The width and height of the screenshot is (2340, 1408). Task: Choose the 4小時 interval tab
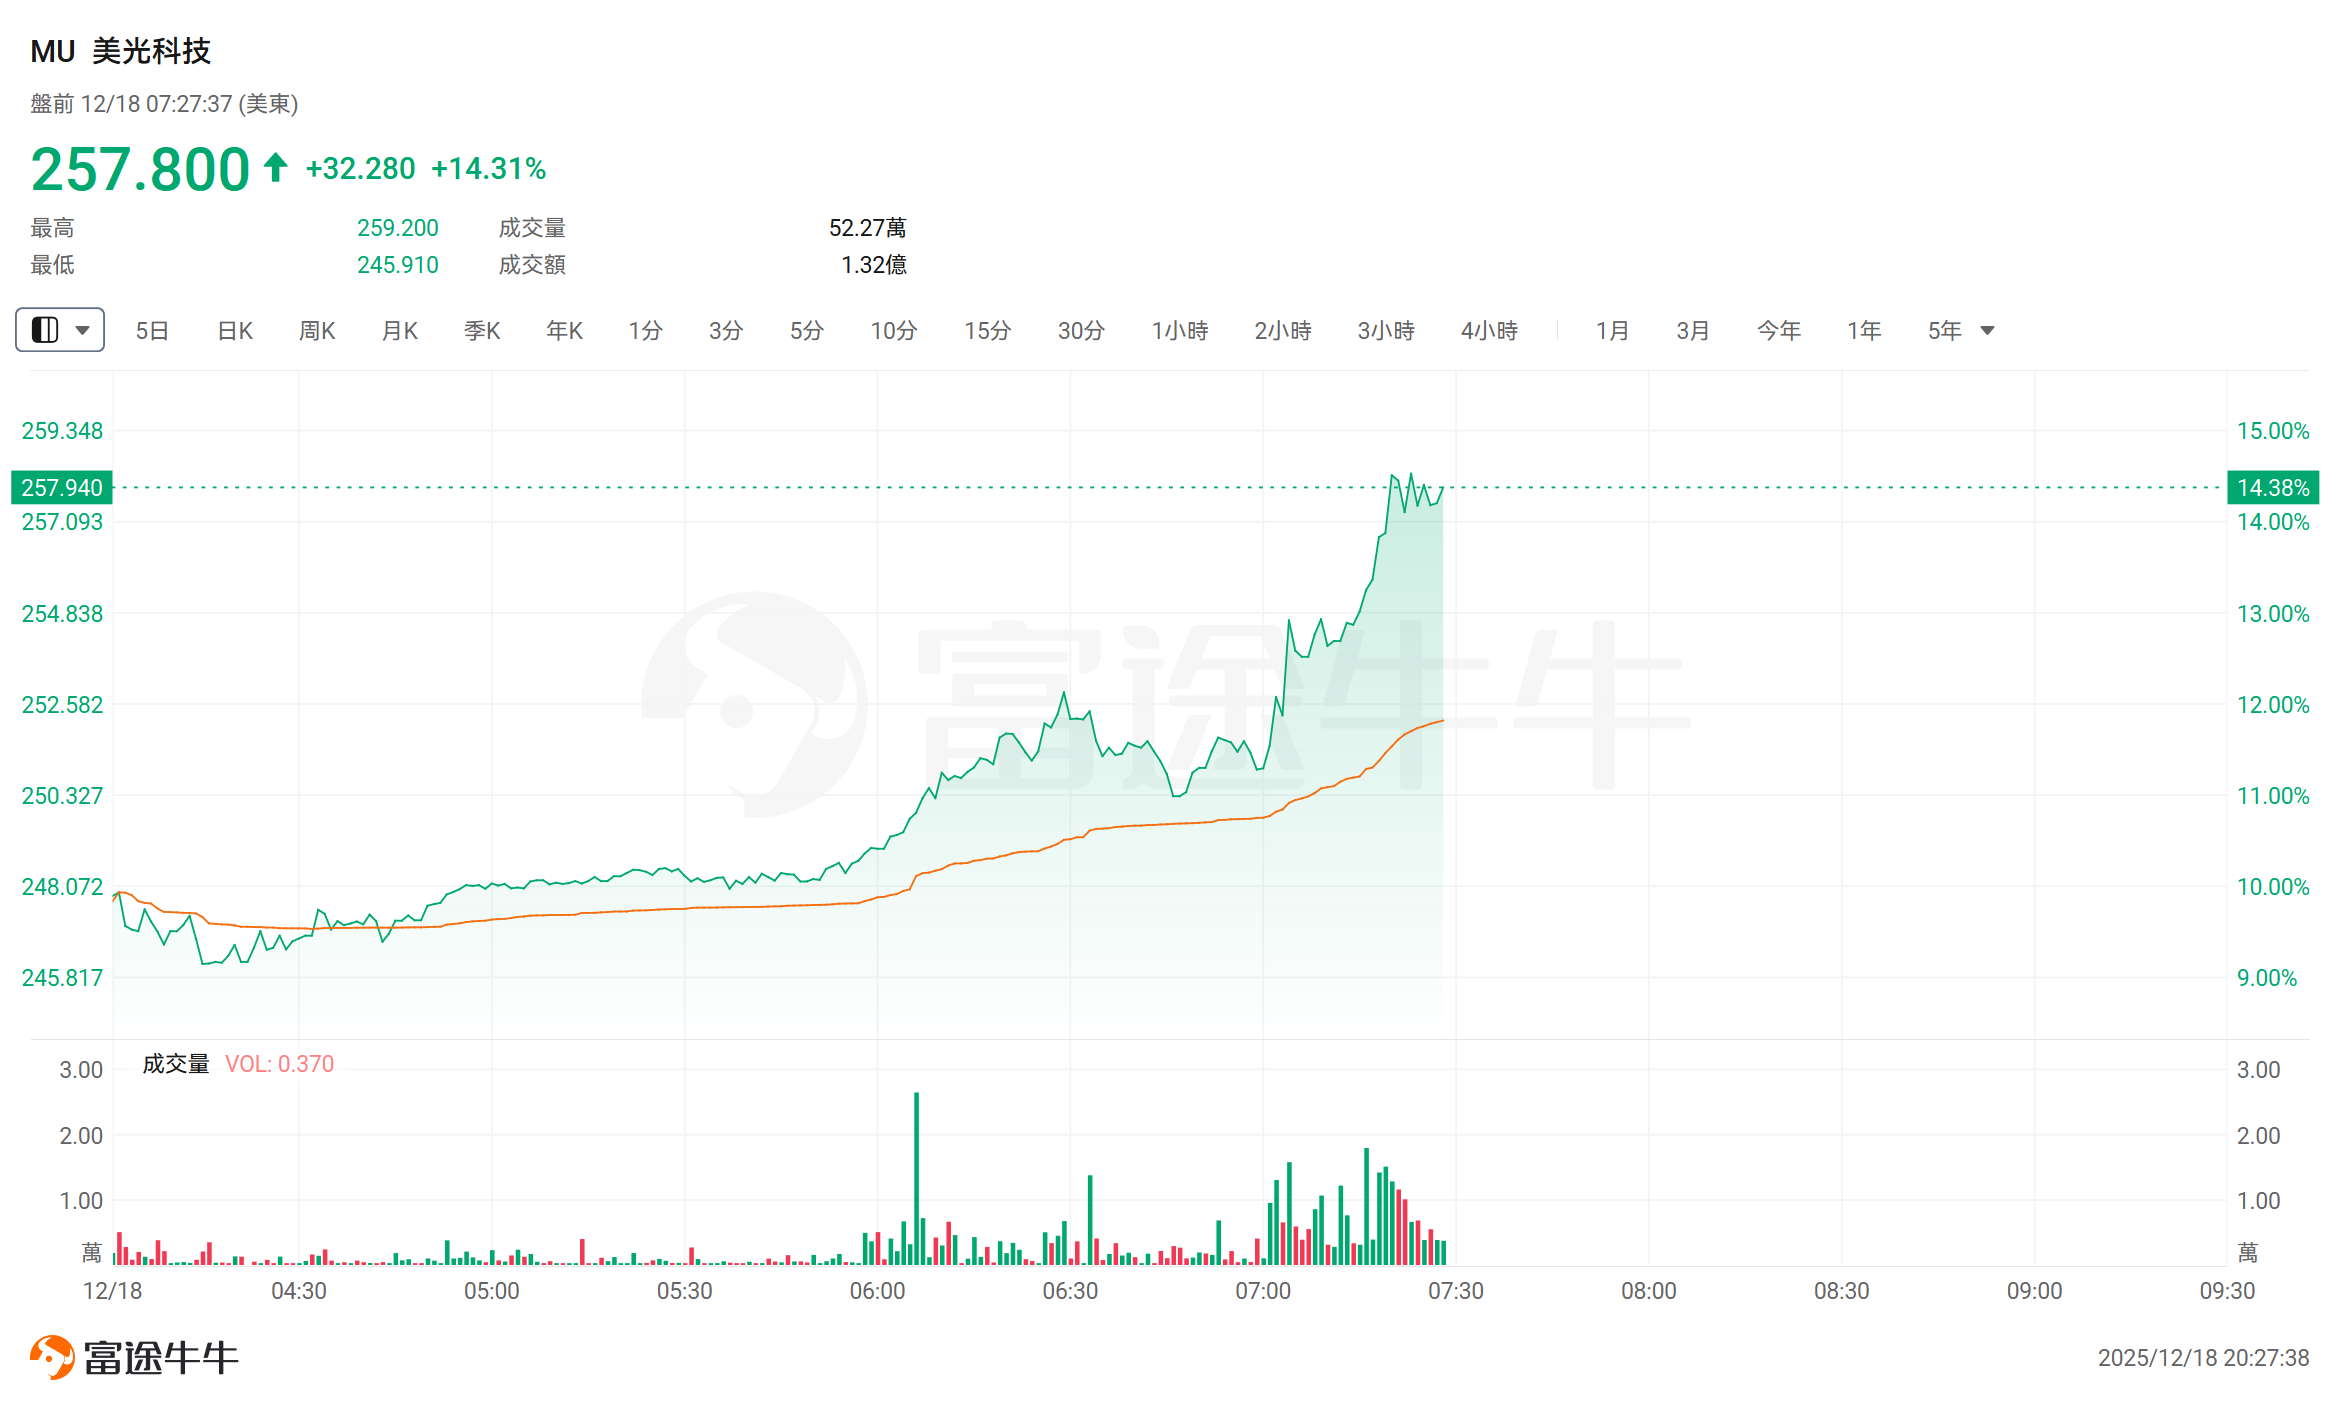point(1489,330)
